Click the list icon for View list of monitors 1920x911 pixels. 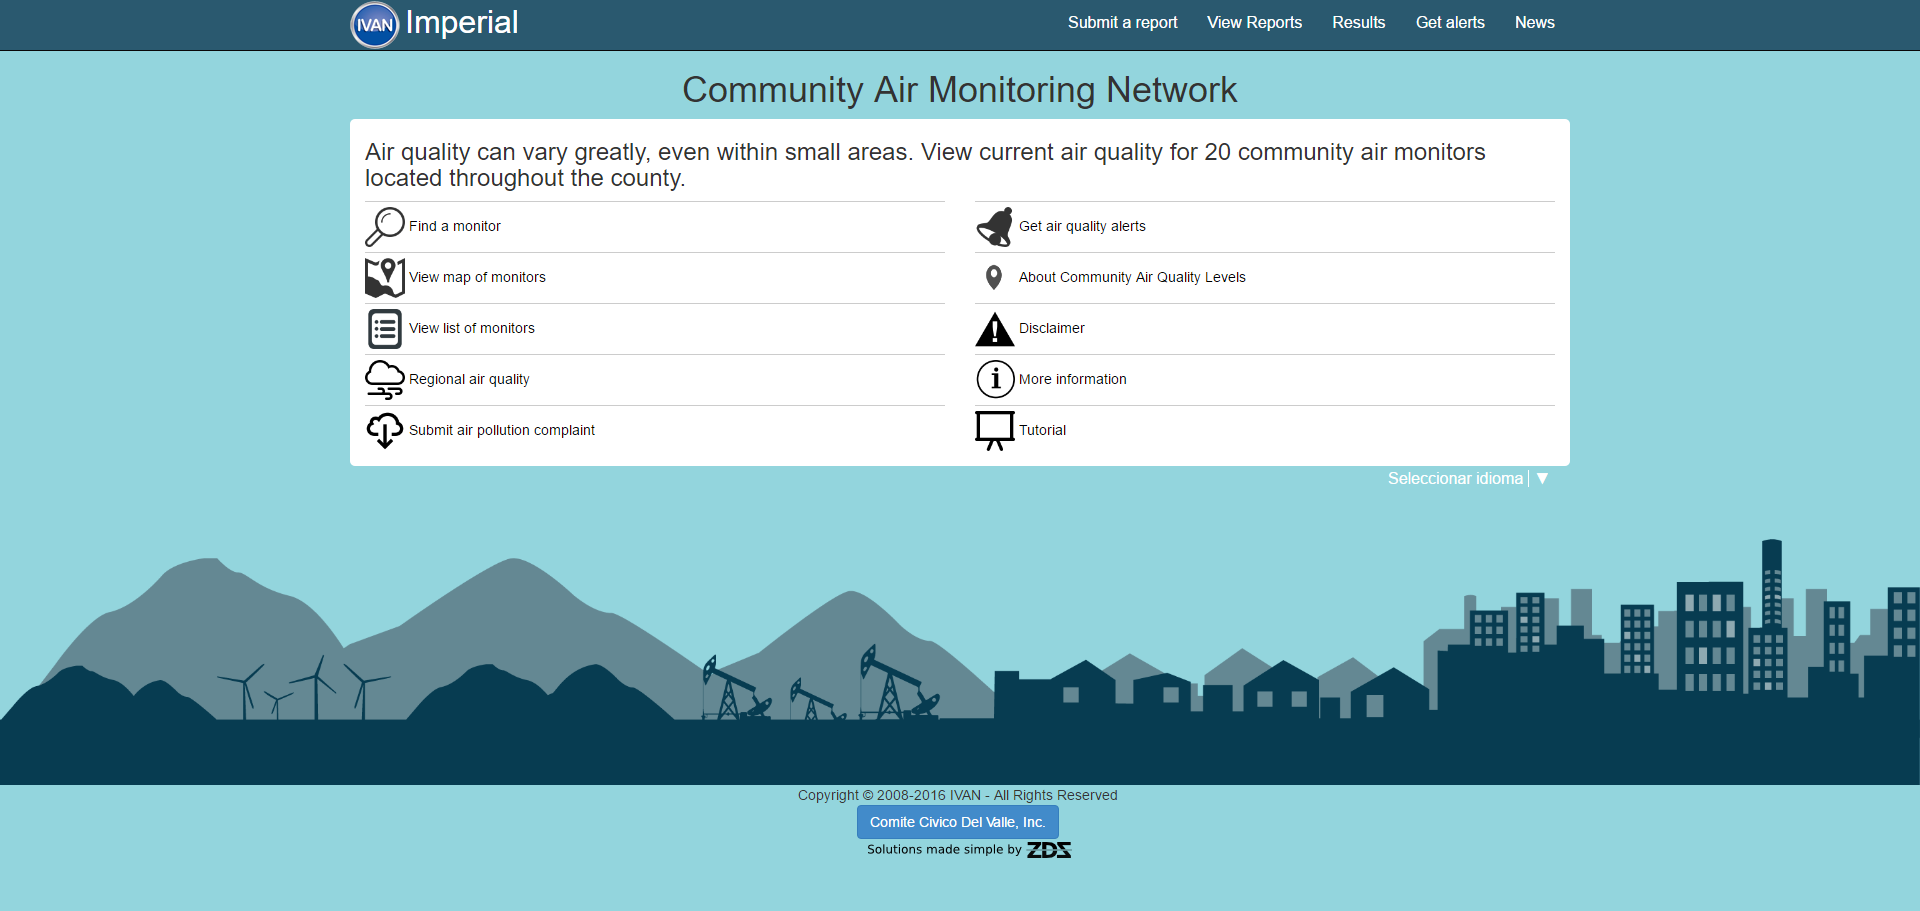pyautogui.click(x=384, y=328)
